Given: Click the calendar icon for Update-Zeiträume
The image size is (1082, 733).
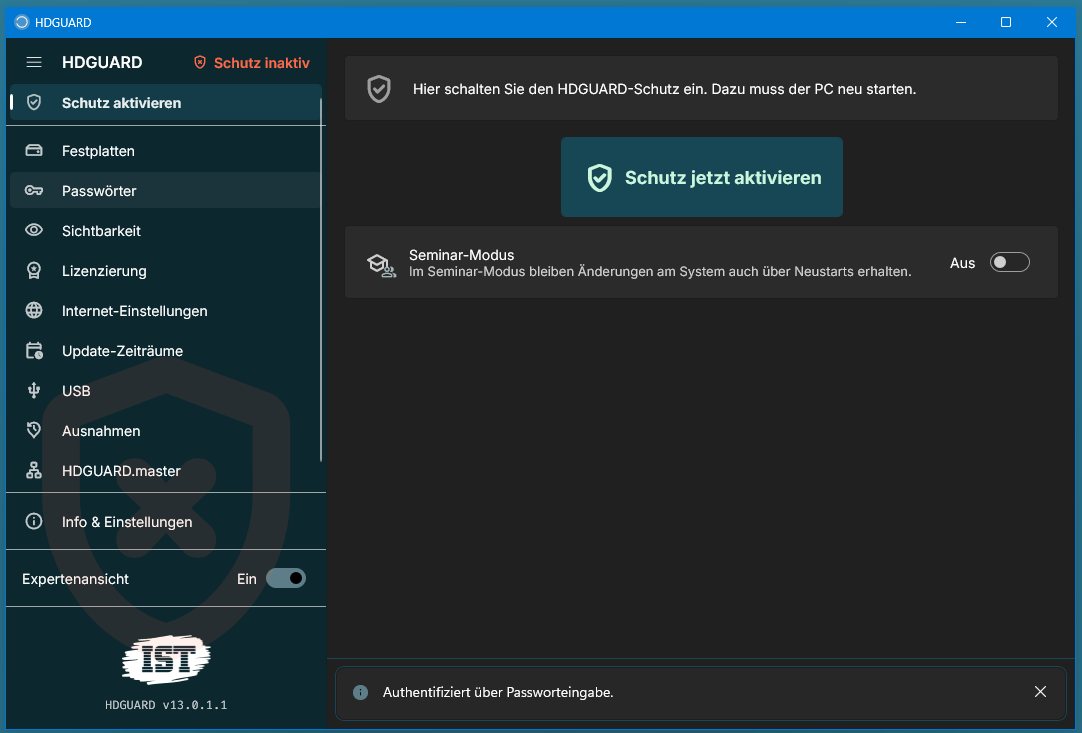Looking at the screenshot, I should 34,351.
